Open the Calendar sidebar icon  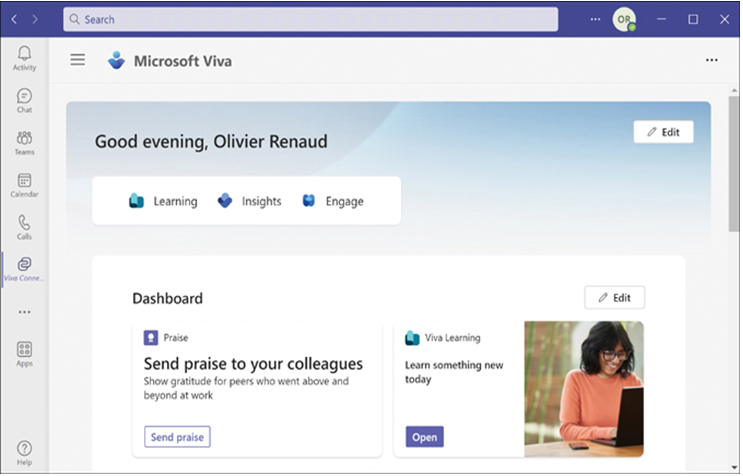click(24, 185)
